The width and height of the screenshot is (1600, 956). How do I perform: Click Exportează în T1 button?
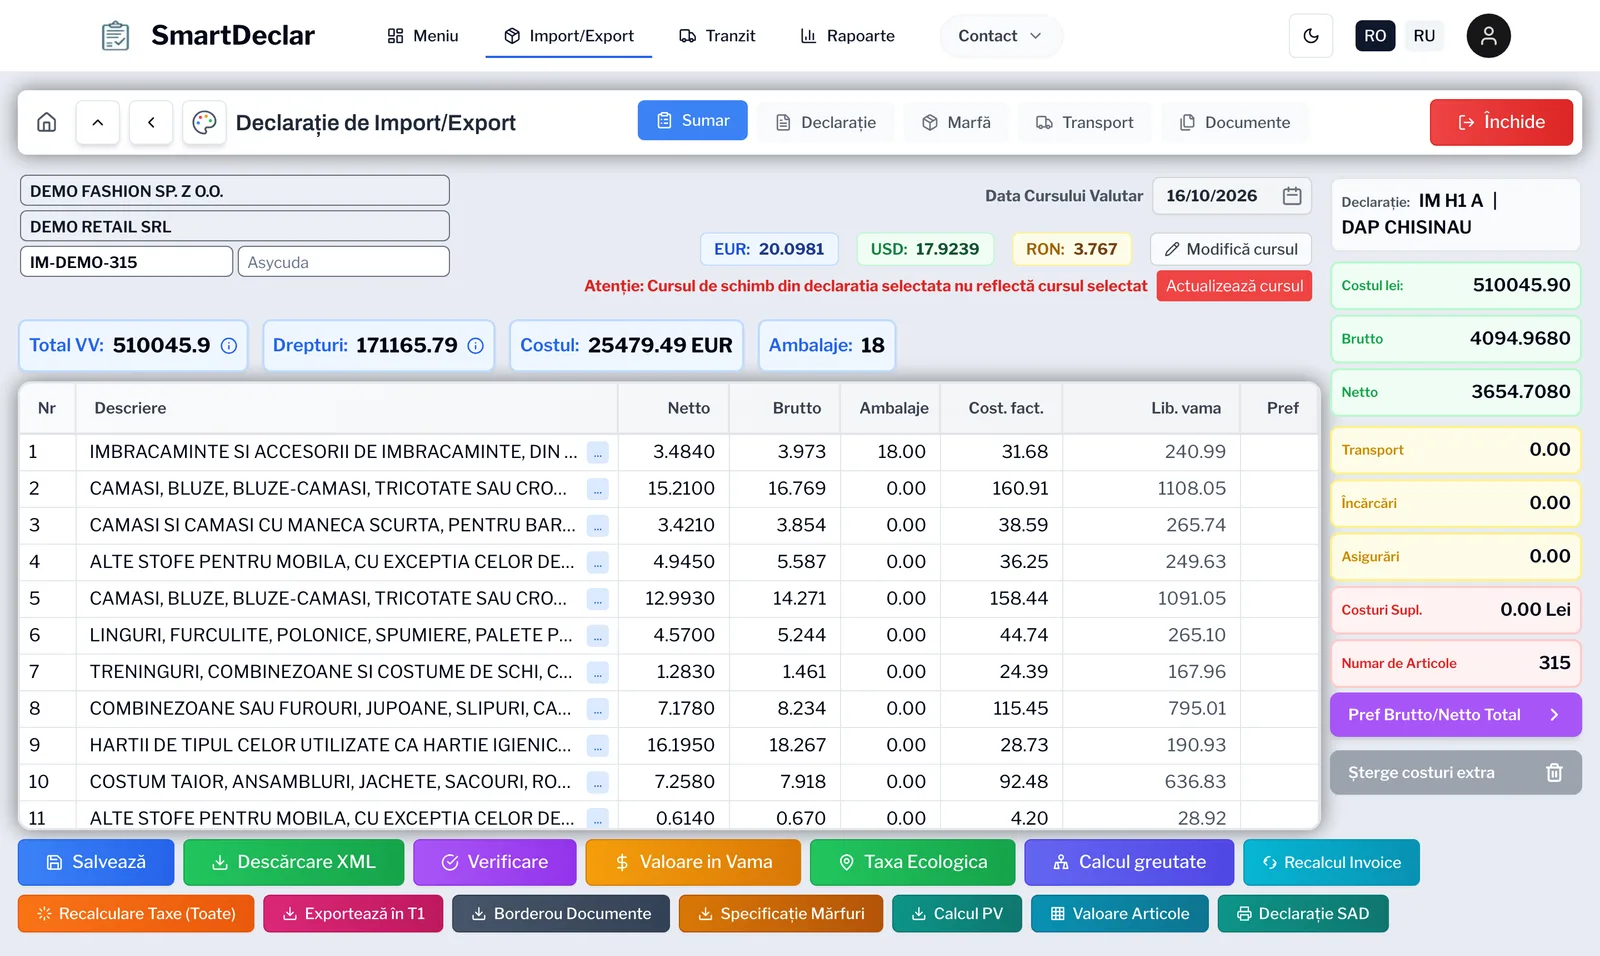pyautogui.click(x=353, y=914)
